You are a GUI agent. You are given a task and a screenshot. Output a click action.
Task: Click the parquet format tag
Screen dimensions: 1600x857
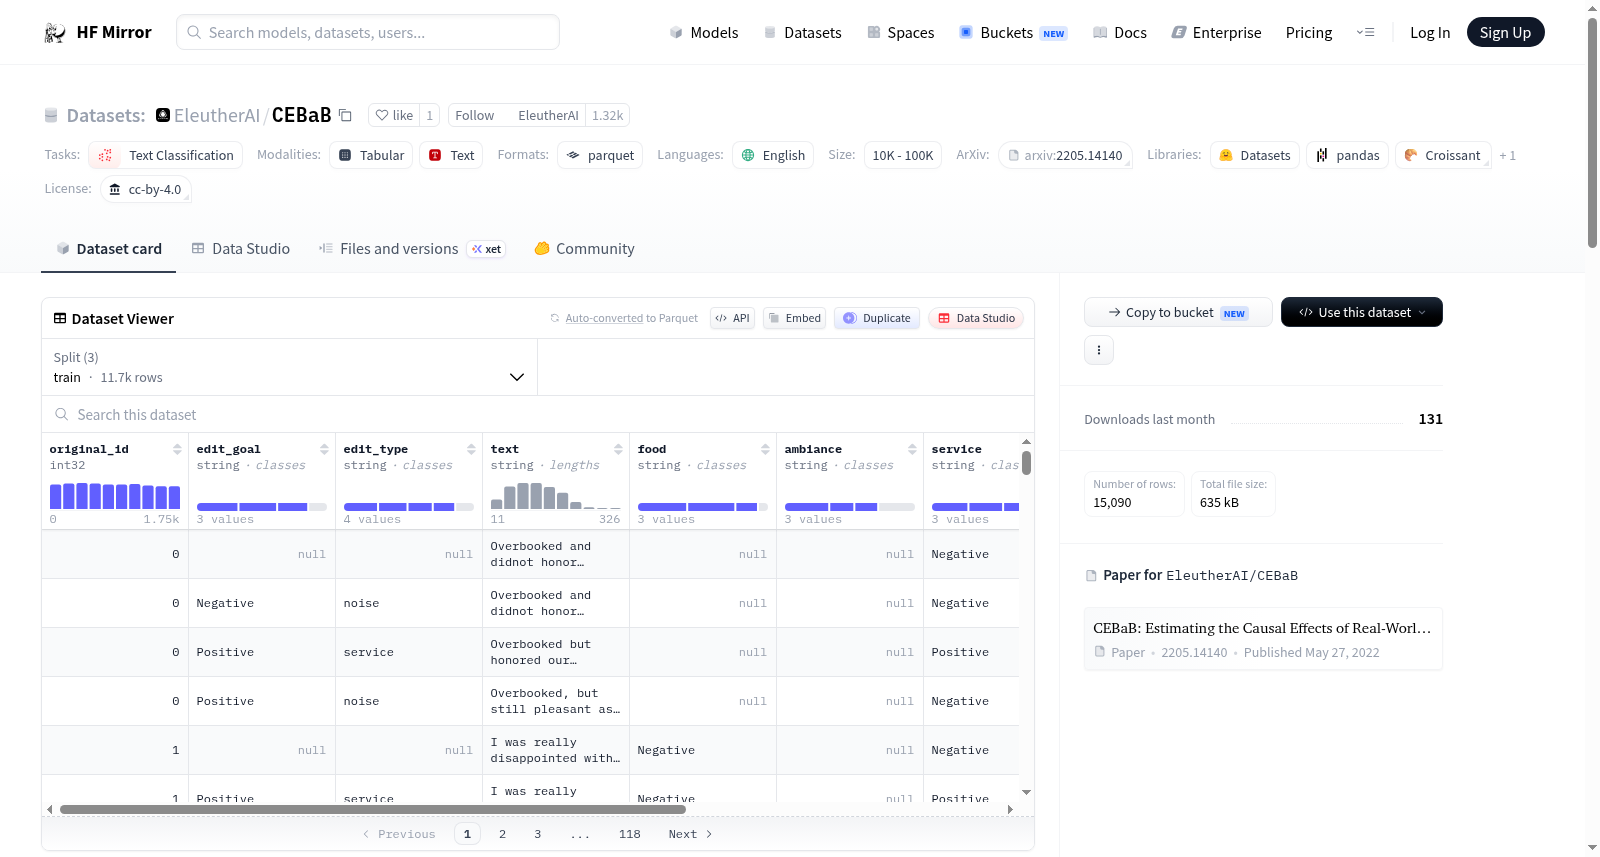pos(600,155)
